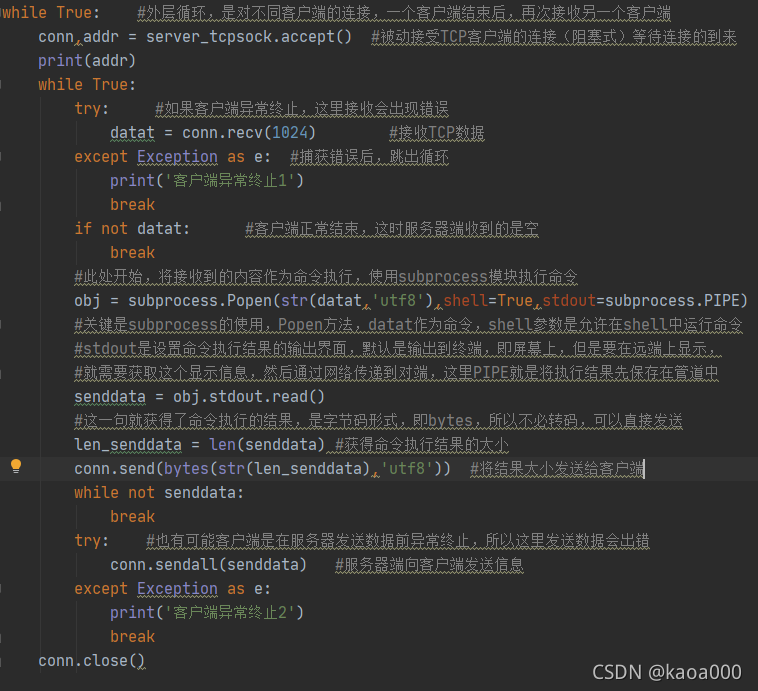Collapse the last except Exception block fold marker
The image size is (758, 691).
tap(1, 588)
